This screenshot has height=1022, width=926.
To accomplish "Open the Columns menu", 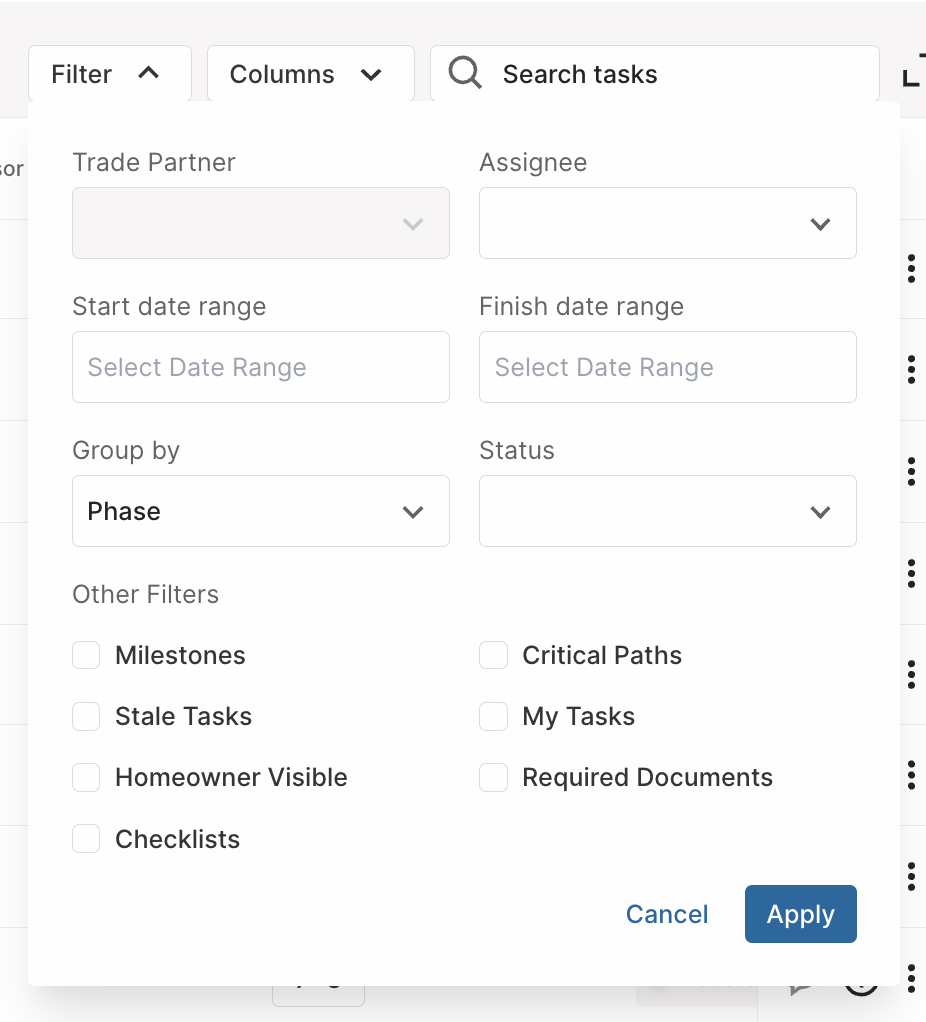I will point(311,74).
